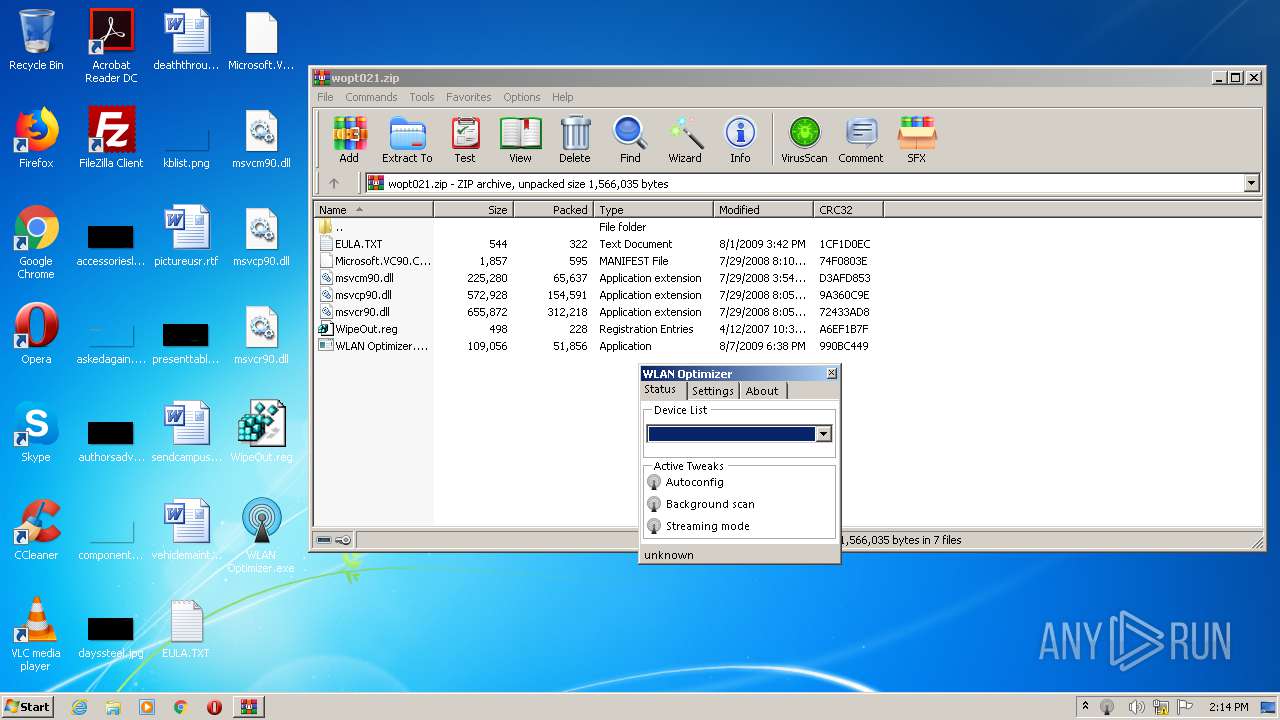Screen dimensions: 1280x720
Task: Open the Firefox desktop icon
Action: tap(36, 139)
